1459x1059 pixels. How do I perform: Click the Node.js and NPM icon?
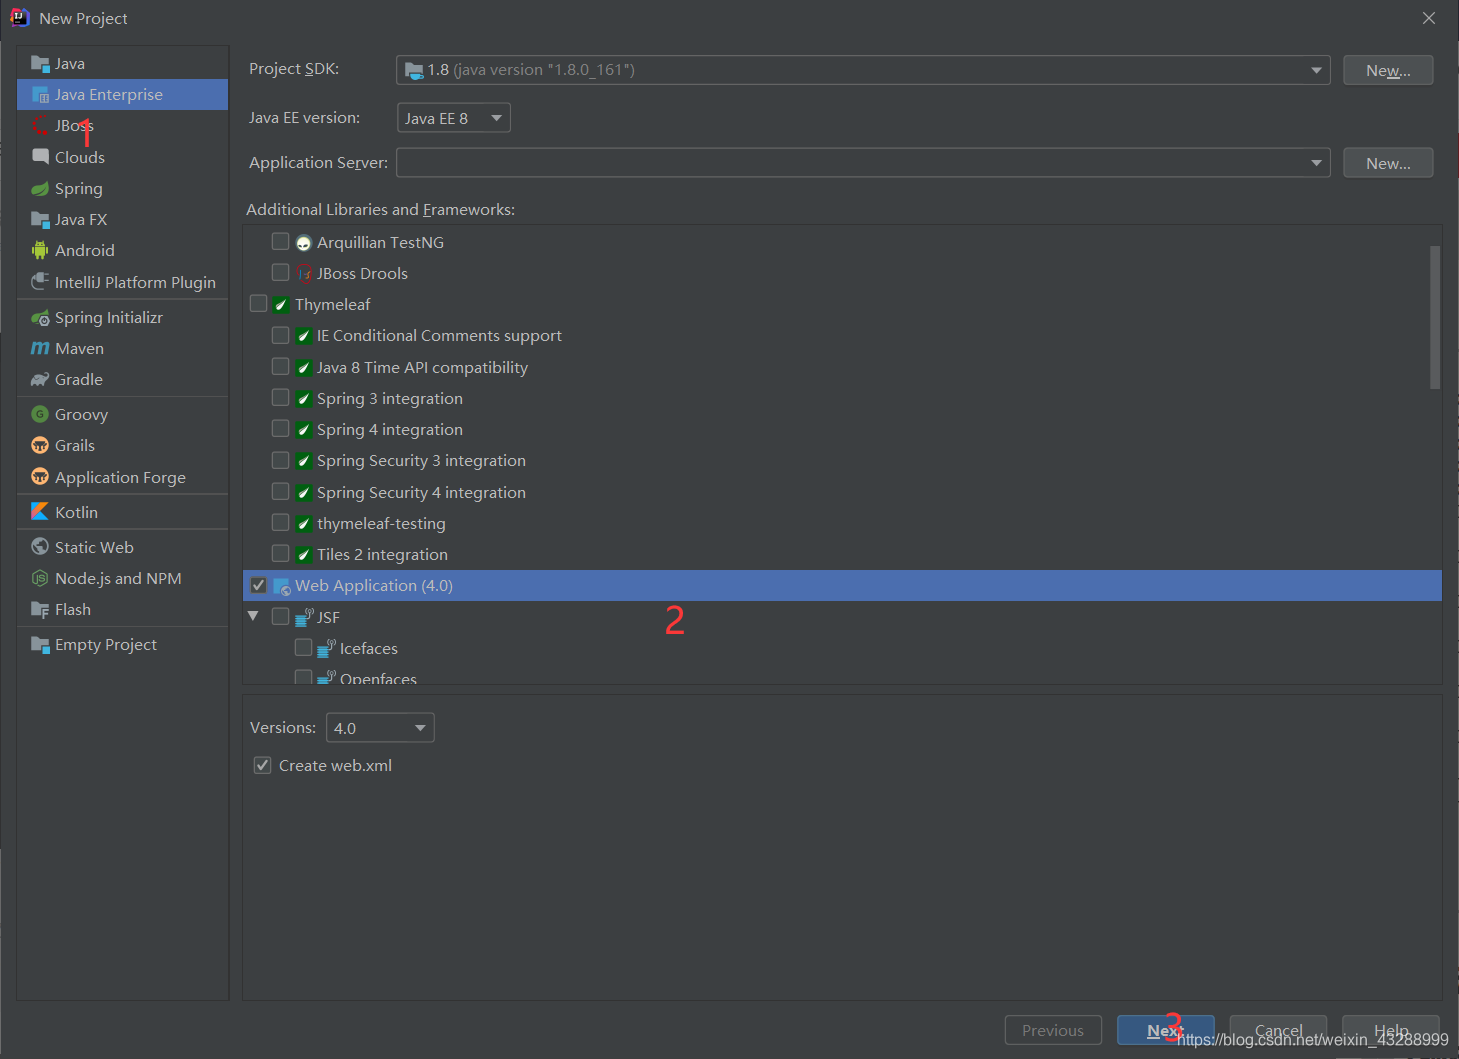click(x=40, y=578)
